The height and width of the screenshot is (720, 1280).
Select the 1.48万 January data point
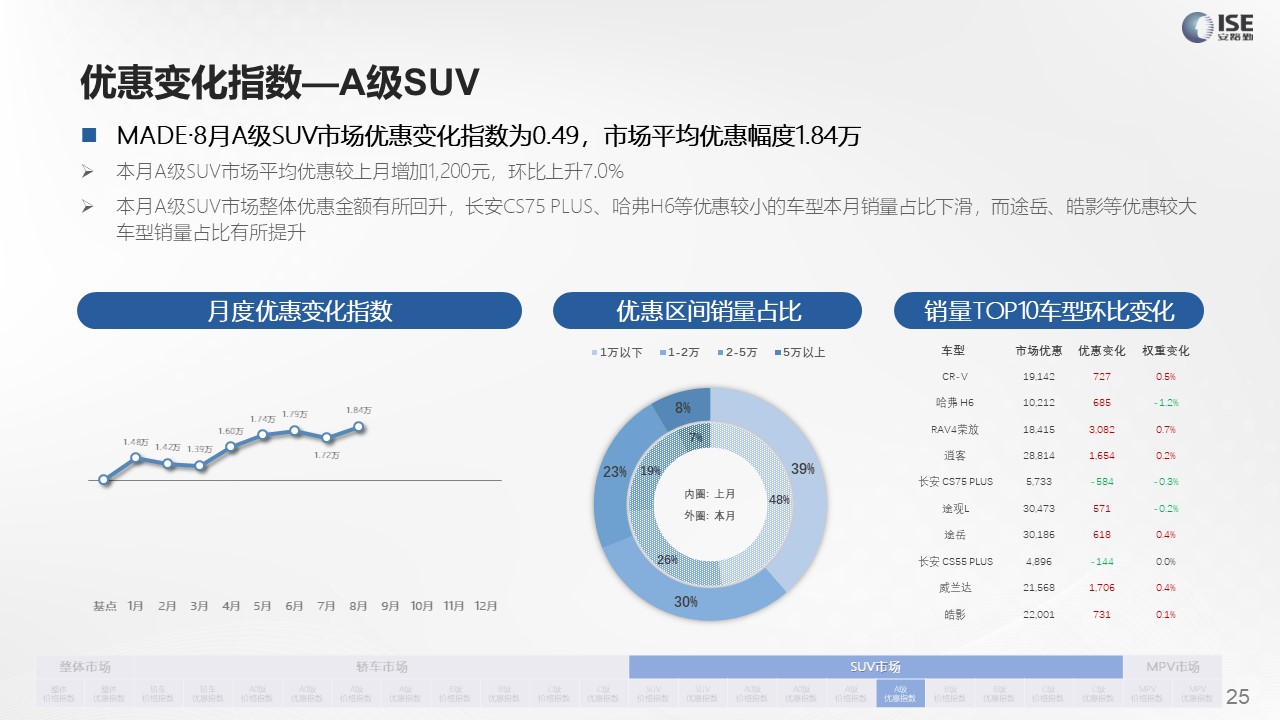(x=136, y=458)
